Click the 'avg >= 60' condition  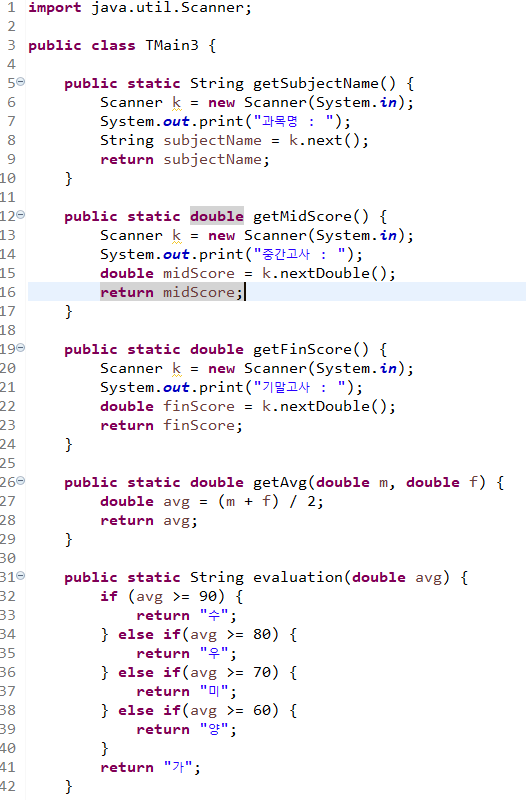coord(229,711)
